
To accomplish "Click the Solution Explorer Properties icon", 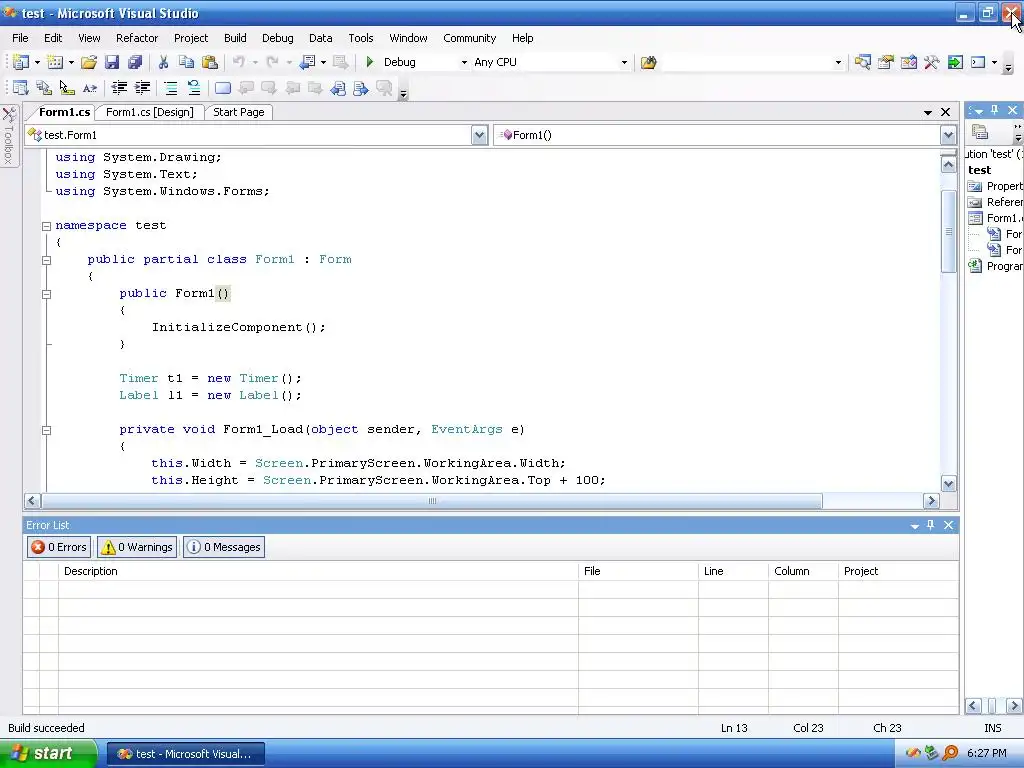I will pyautogui.click(x=980, y=132).
